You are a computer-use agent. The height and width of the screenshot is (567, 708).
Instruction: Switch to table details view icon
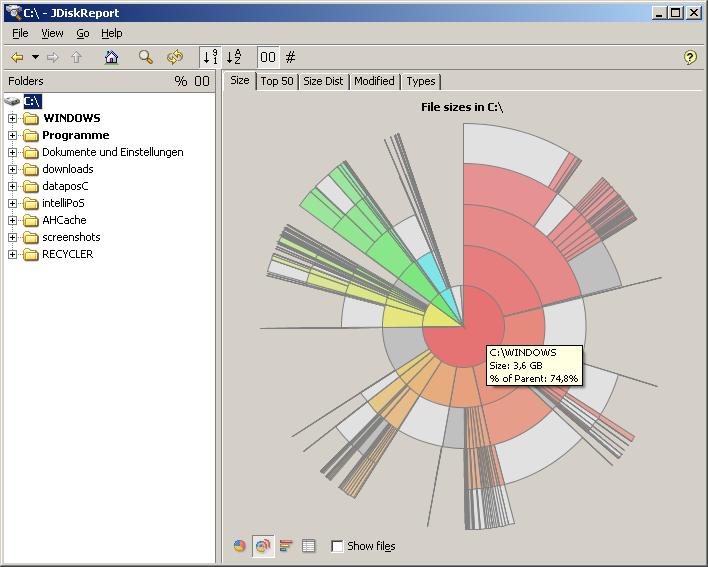(308, 546)
